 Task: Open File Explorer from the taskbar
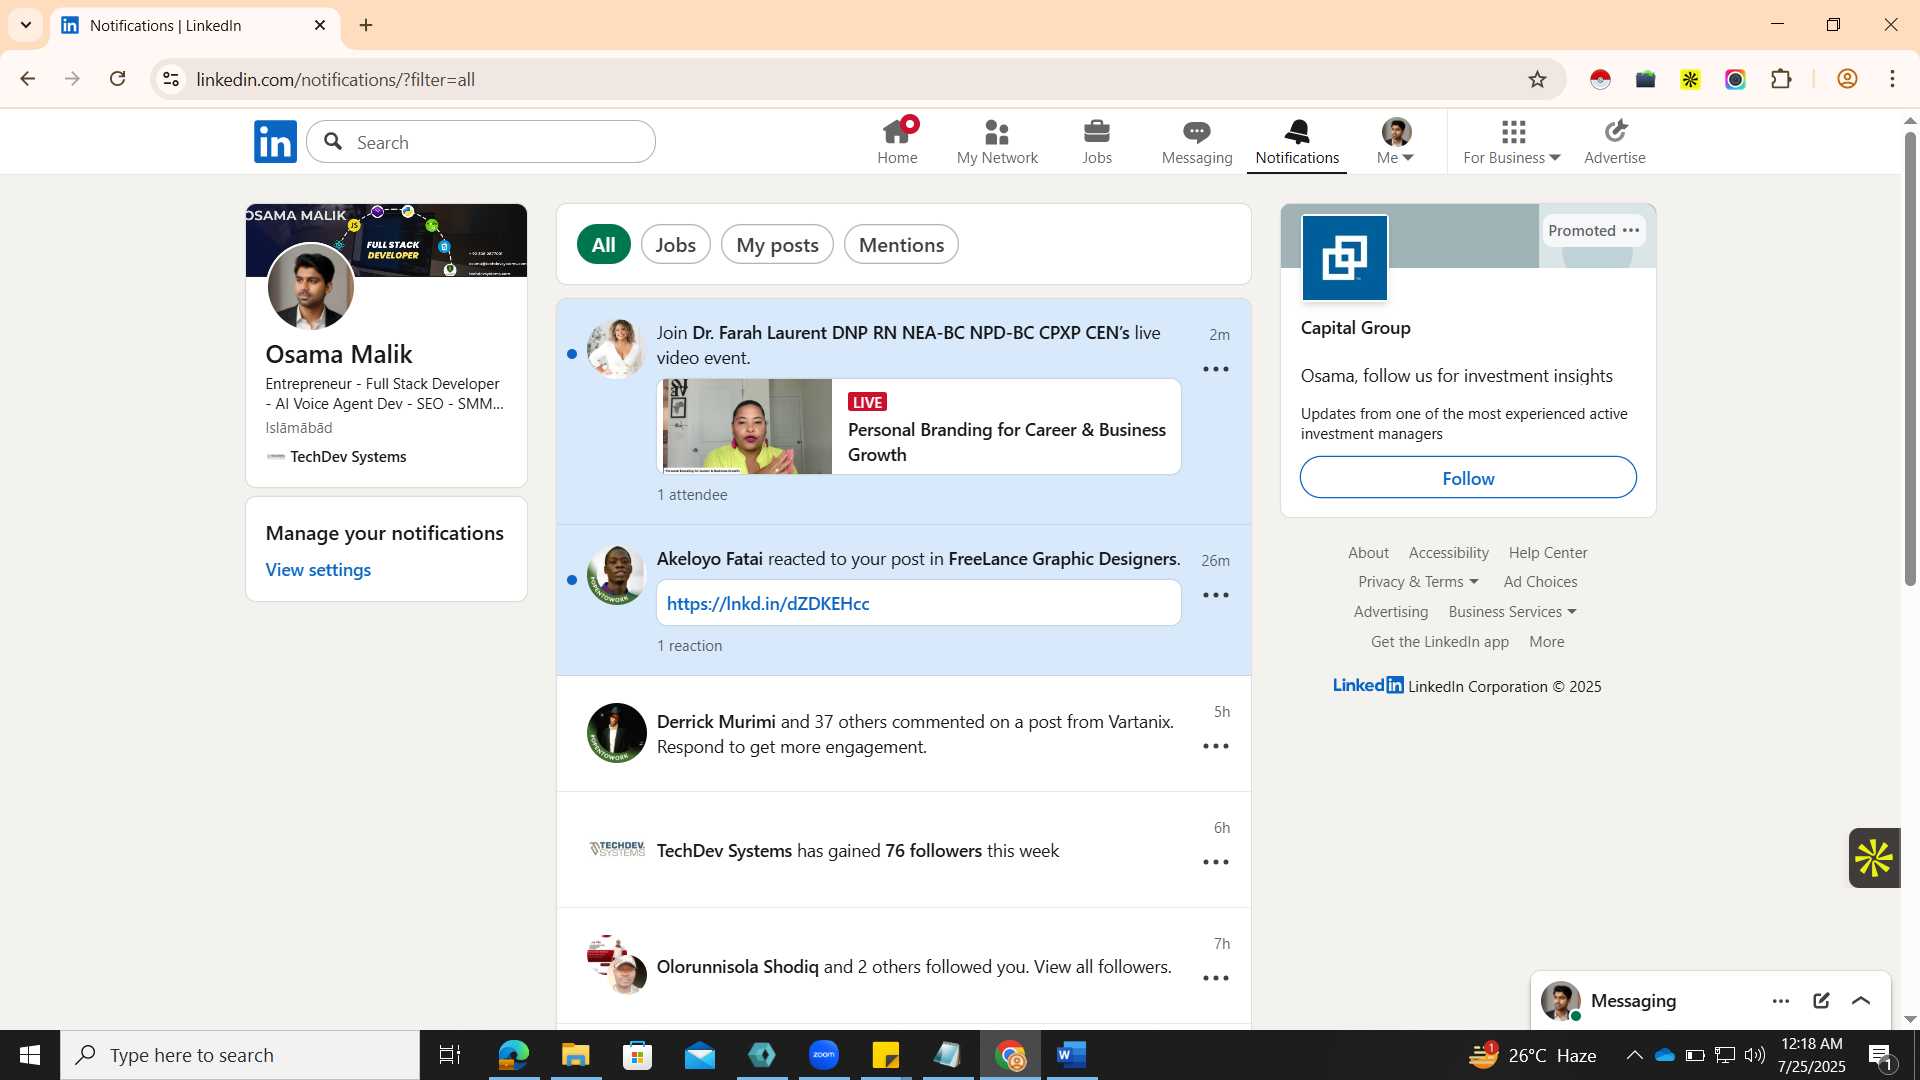point(575,1055)
